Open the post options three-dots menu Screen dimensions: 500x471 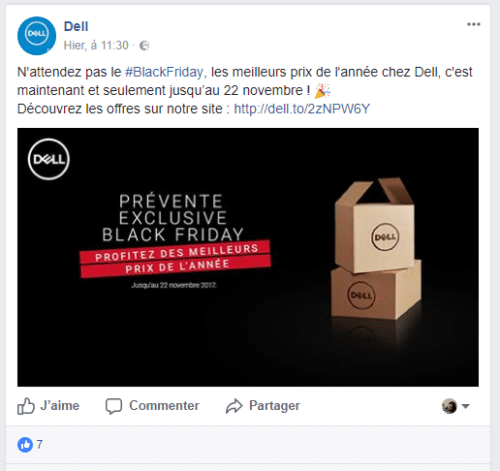point(473,24)
